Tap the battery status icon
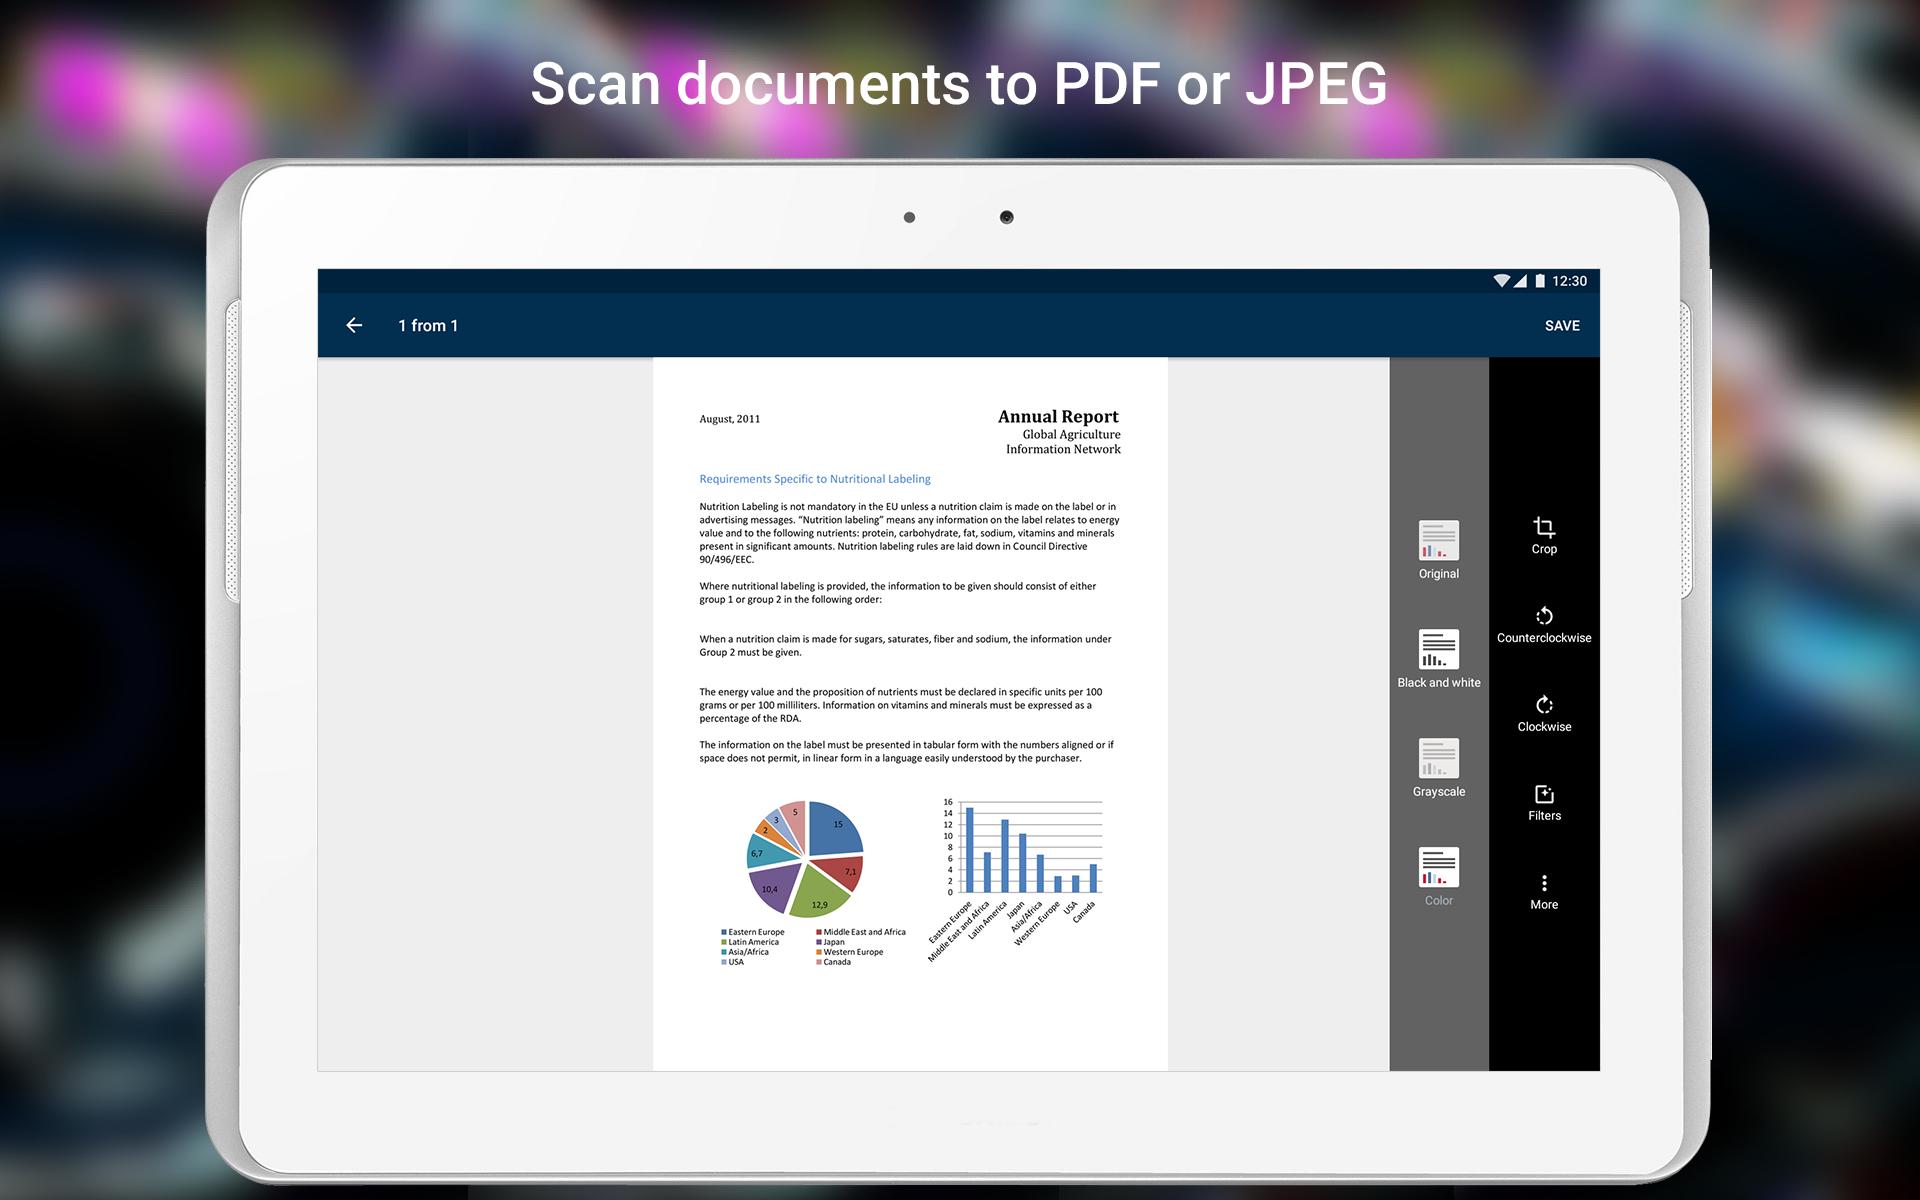This screenshot has height=1200, width=1920. click(1540, 281)
